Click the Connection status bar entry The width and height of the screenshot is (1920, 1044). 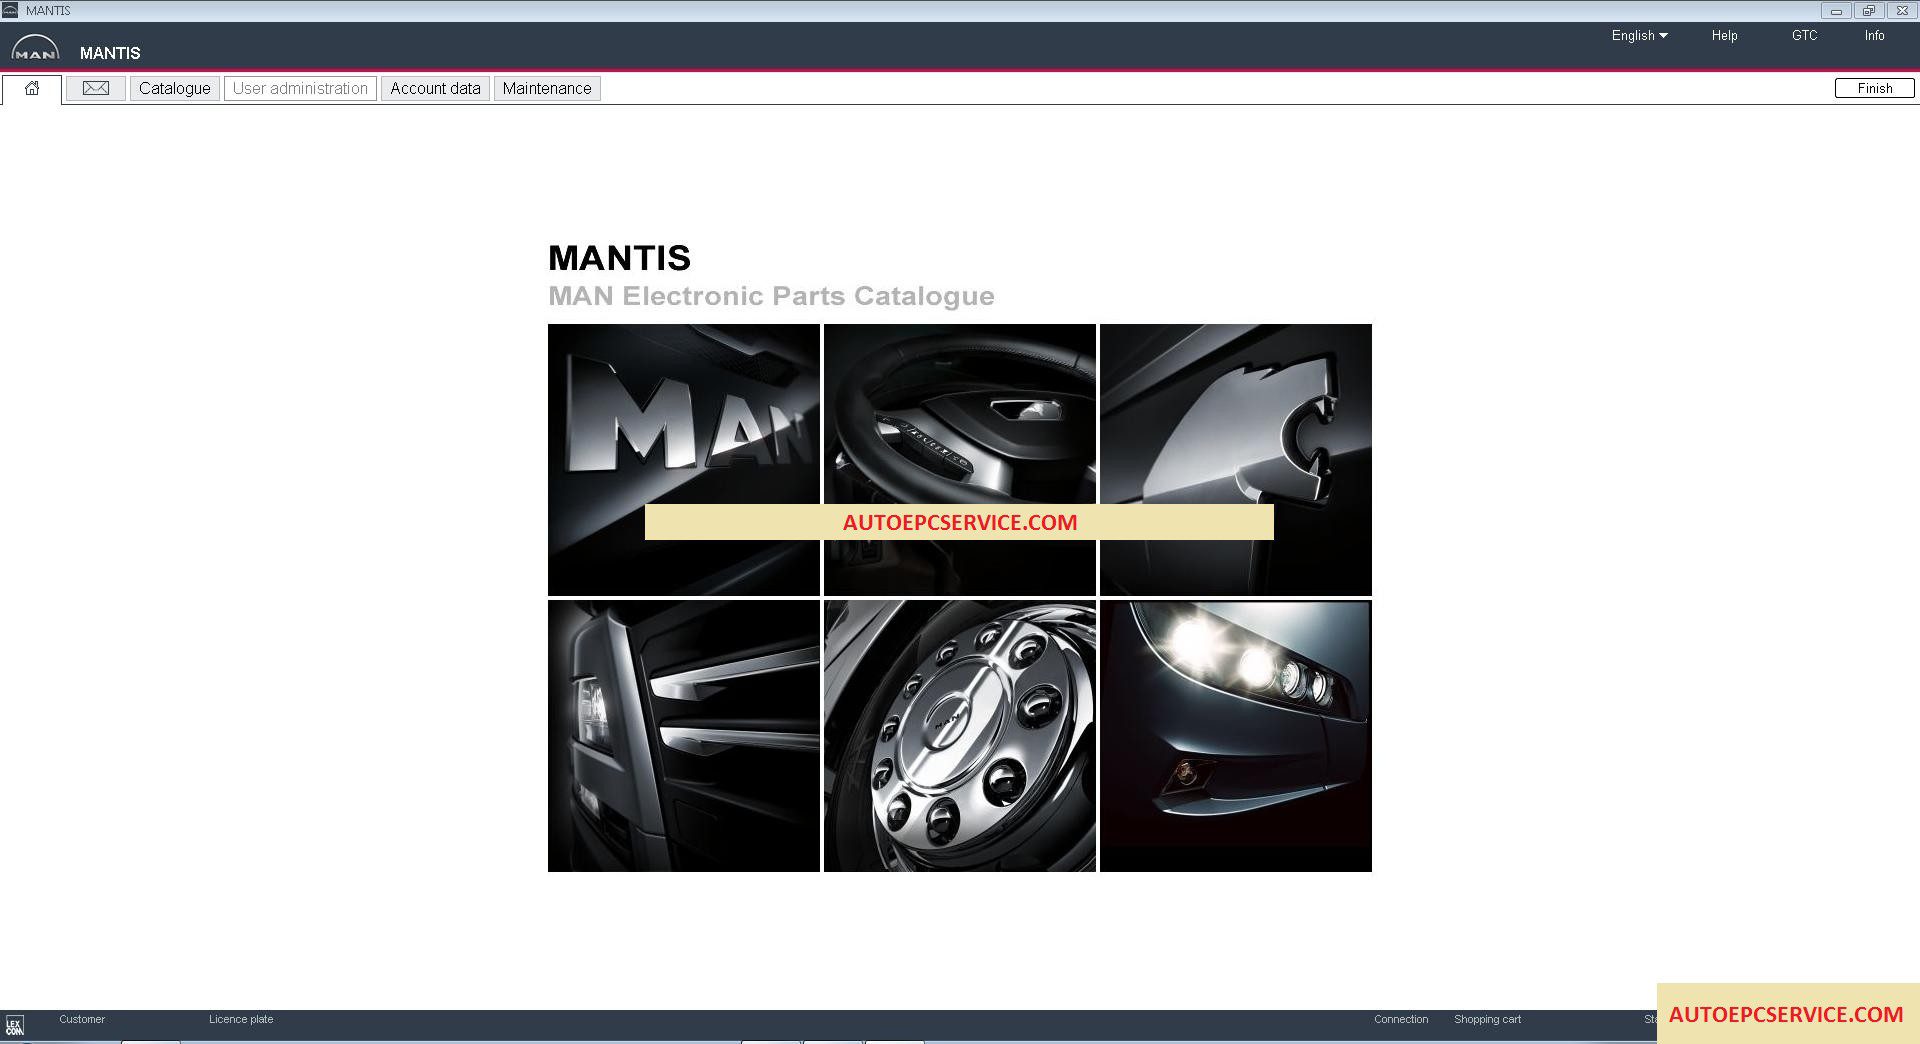1401,1019
